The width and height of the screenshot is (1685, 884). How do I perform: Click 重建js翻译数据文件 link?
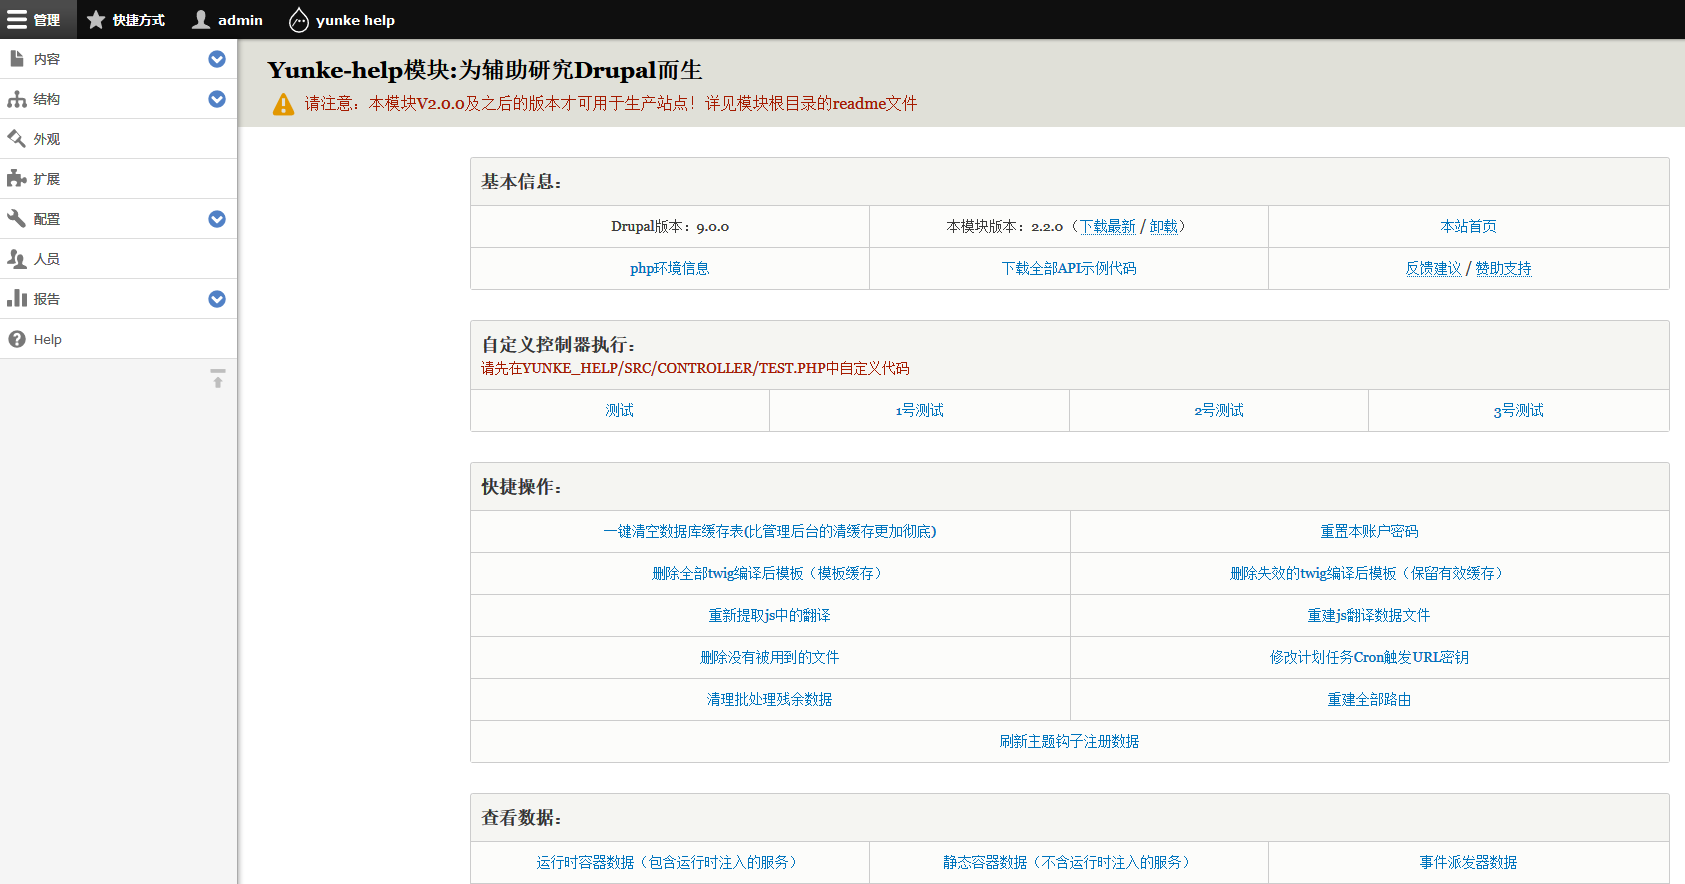tap(1370, 616)
